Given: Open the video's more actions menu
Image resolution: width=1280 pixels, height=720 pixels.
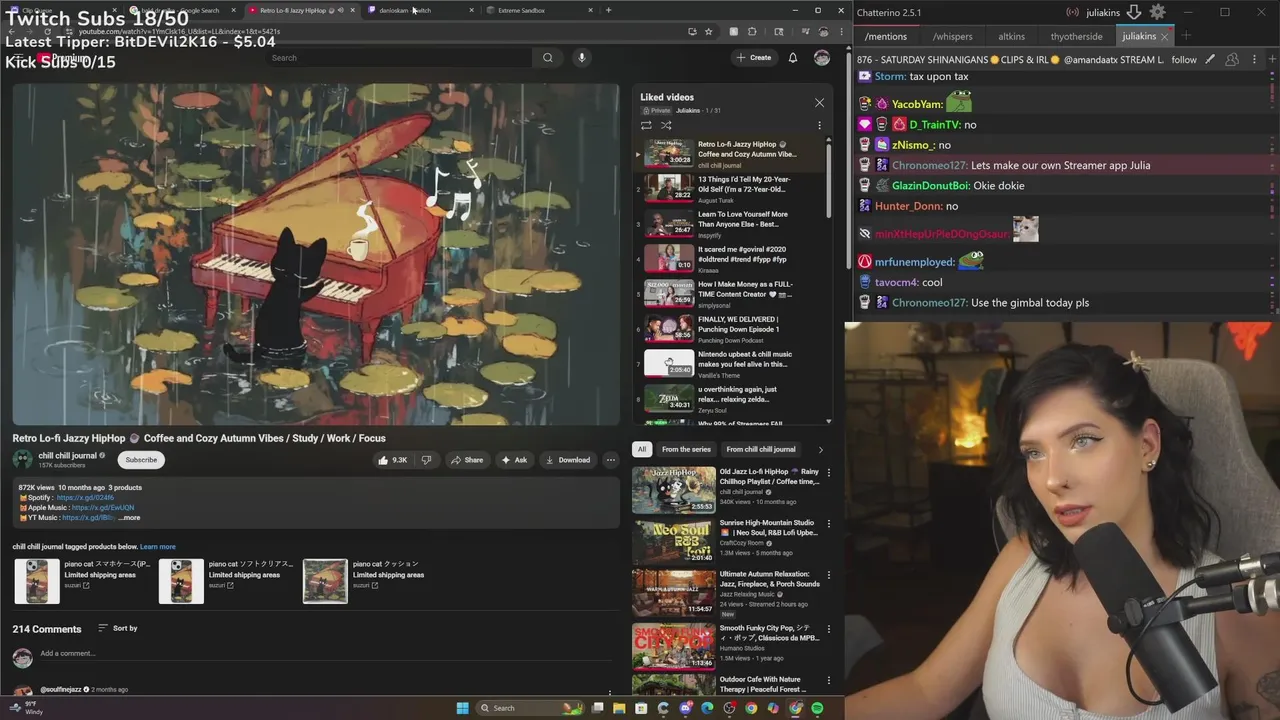Looking at the screenshot, I should click(610, 460).
